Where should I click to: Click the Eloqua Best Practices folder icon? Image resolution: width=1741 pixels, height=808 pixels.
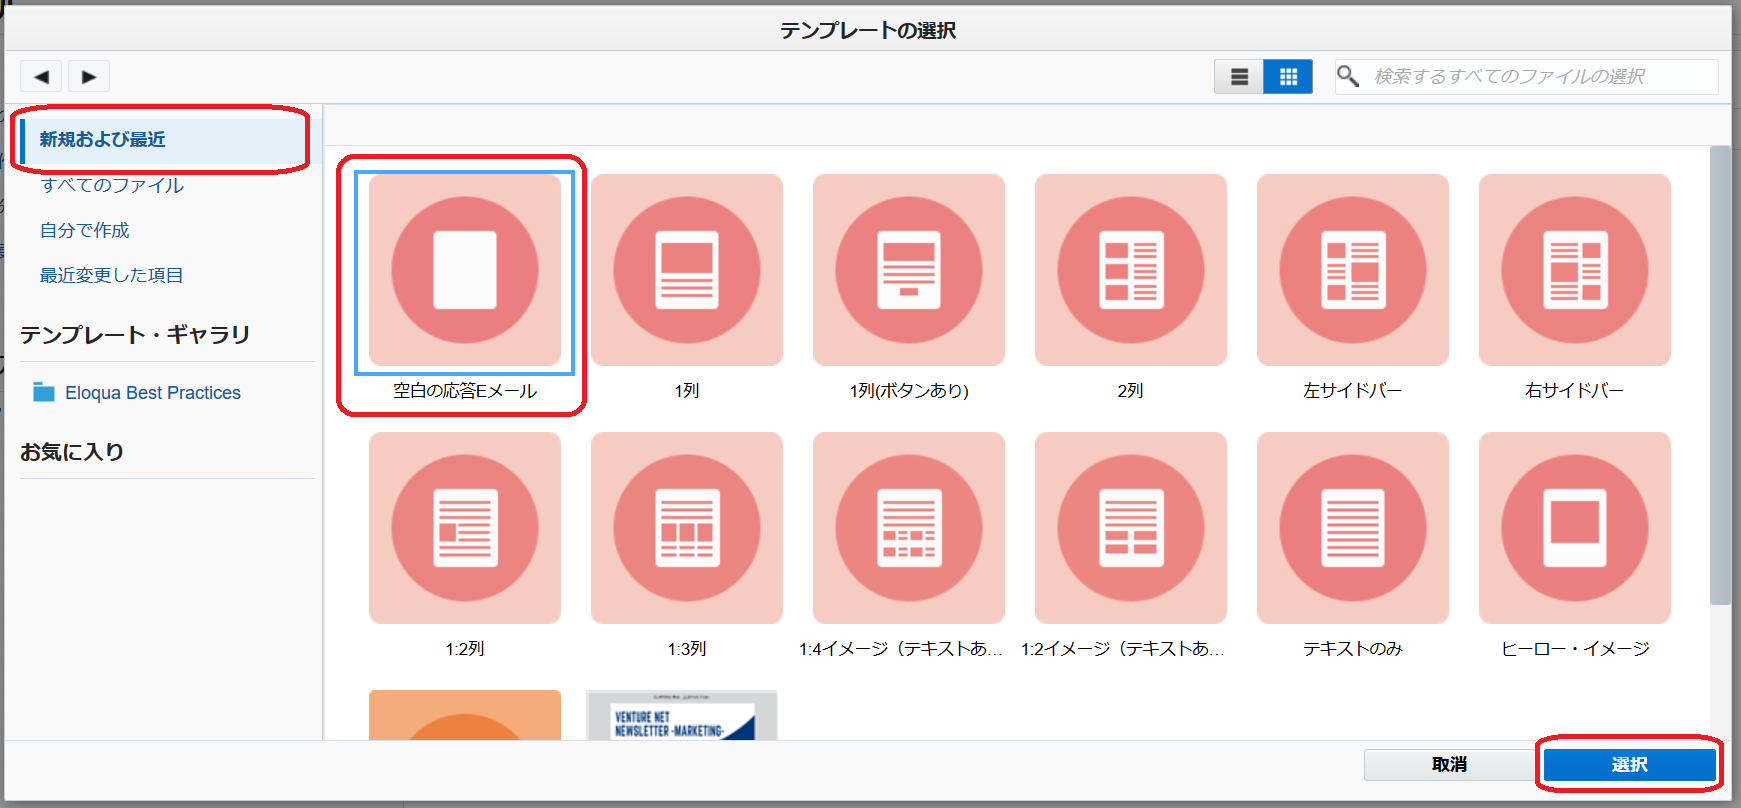point(44,392)
